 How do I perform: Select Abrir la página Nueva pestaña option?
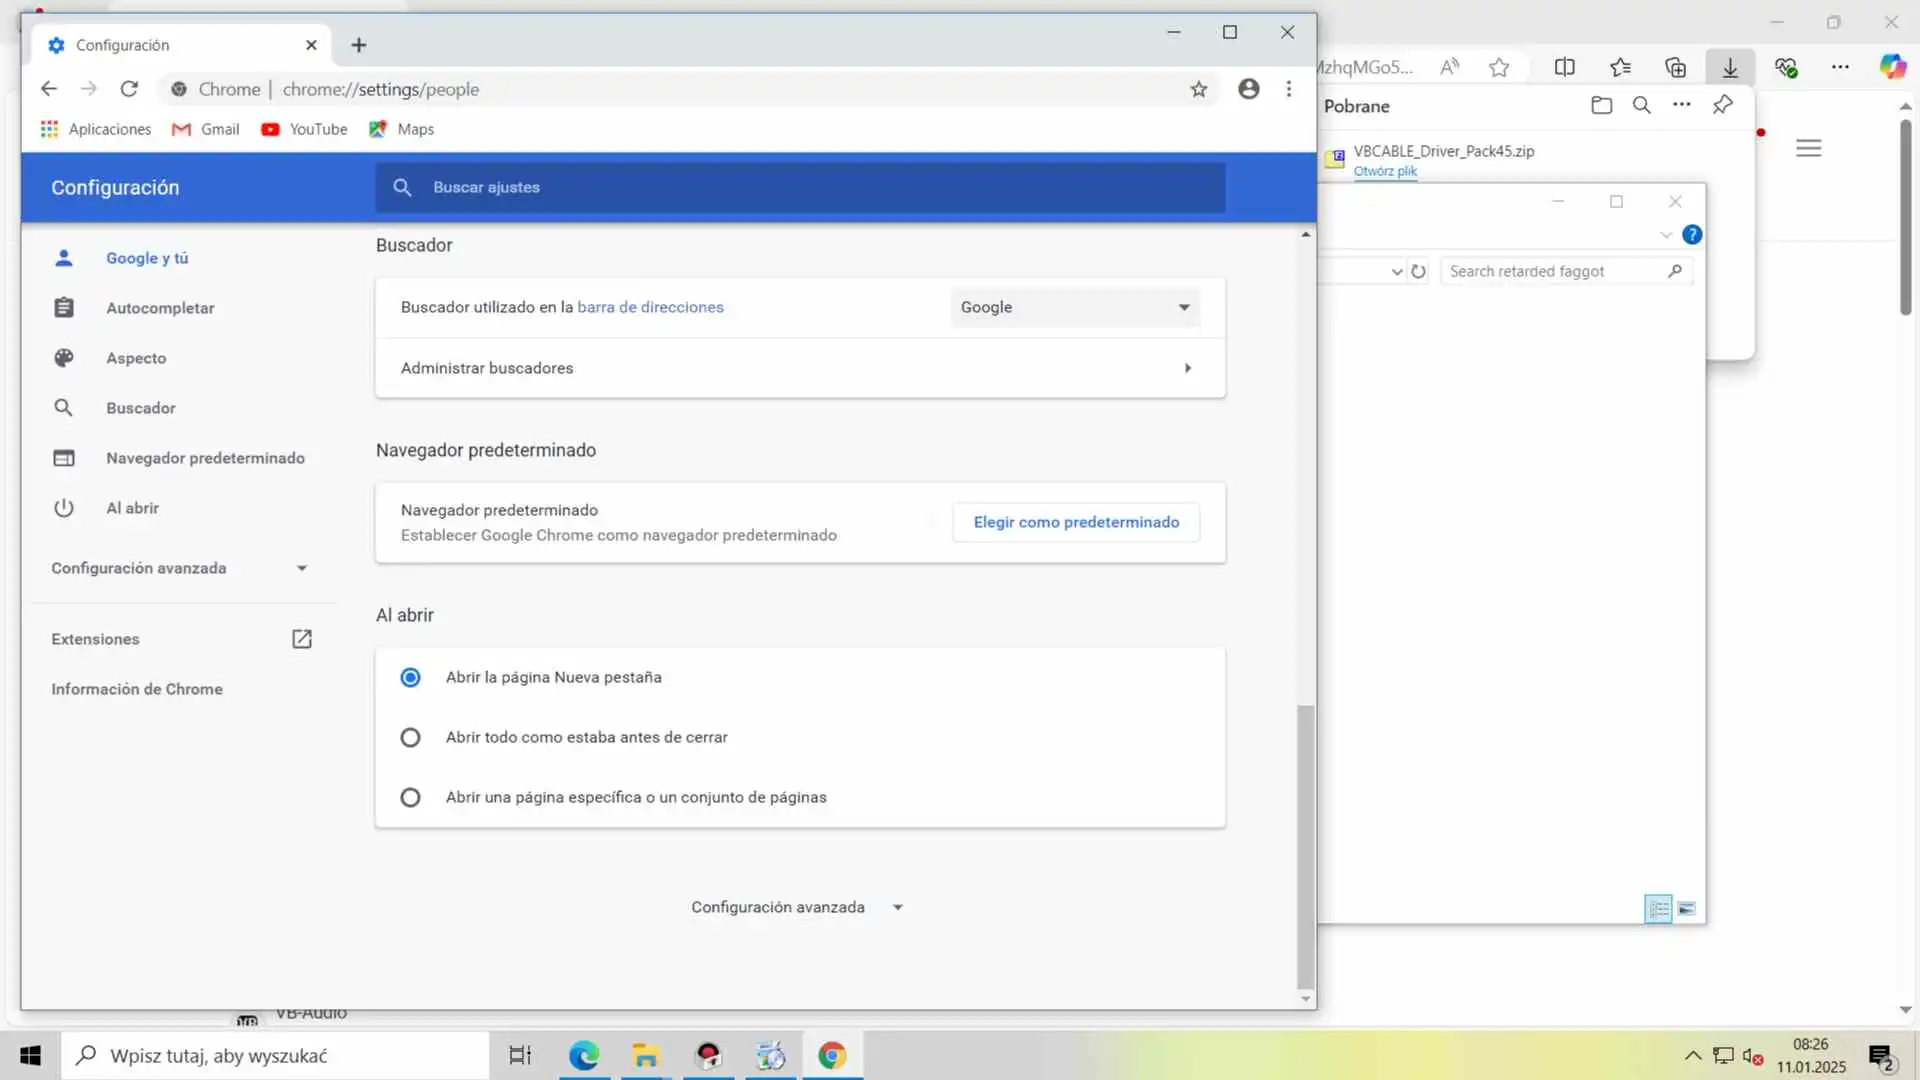pyautogui.click(x=410, y=678)
